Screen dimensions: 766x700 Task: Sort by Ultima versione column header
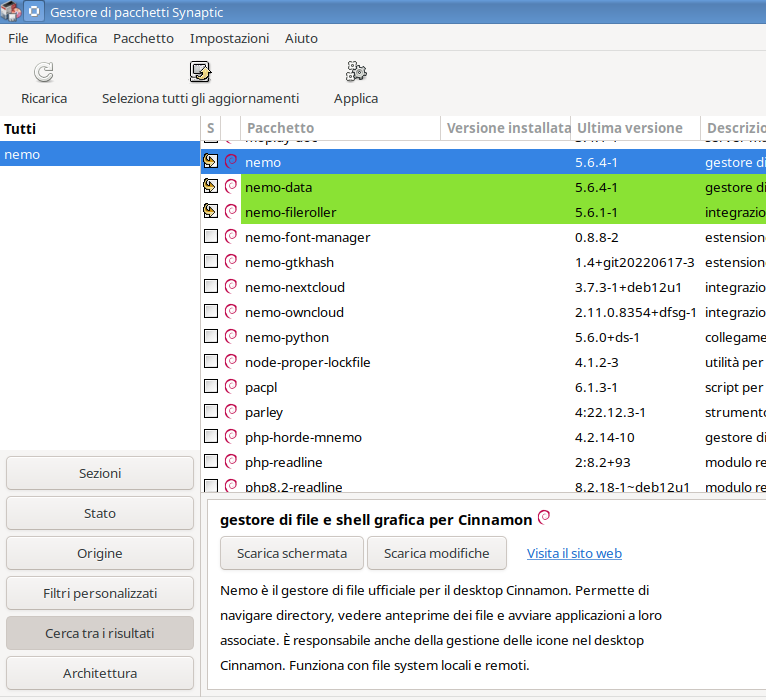[x=635, y=128]
